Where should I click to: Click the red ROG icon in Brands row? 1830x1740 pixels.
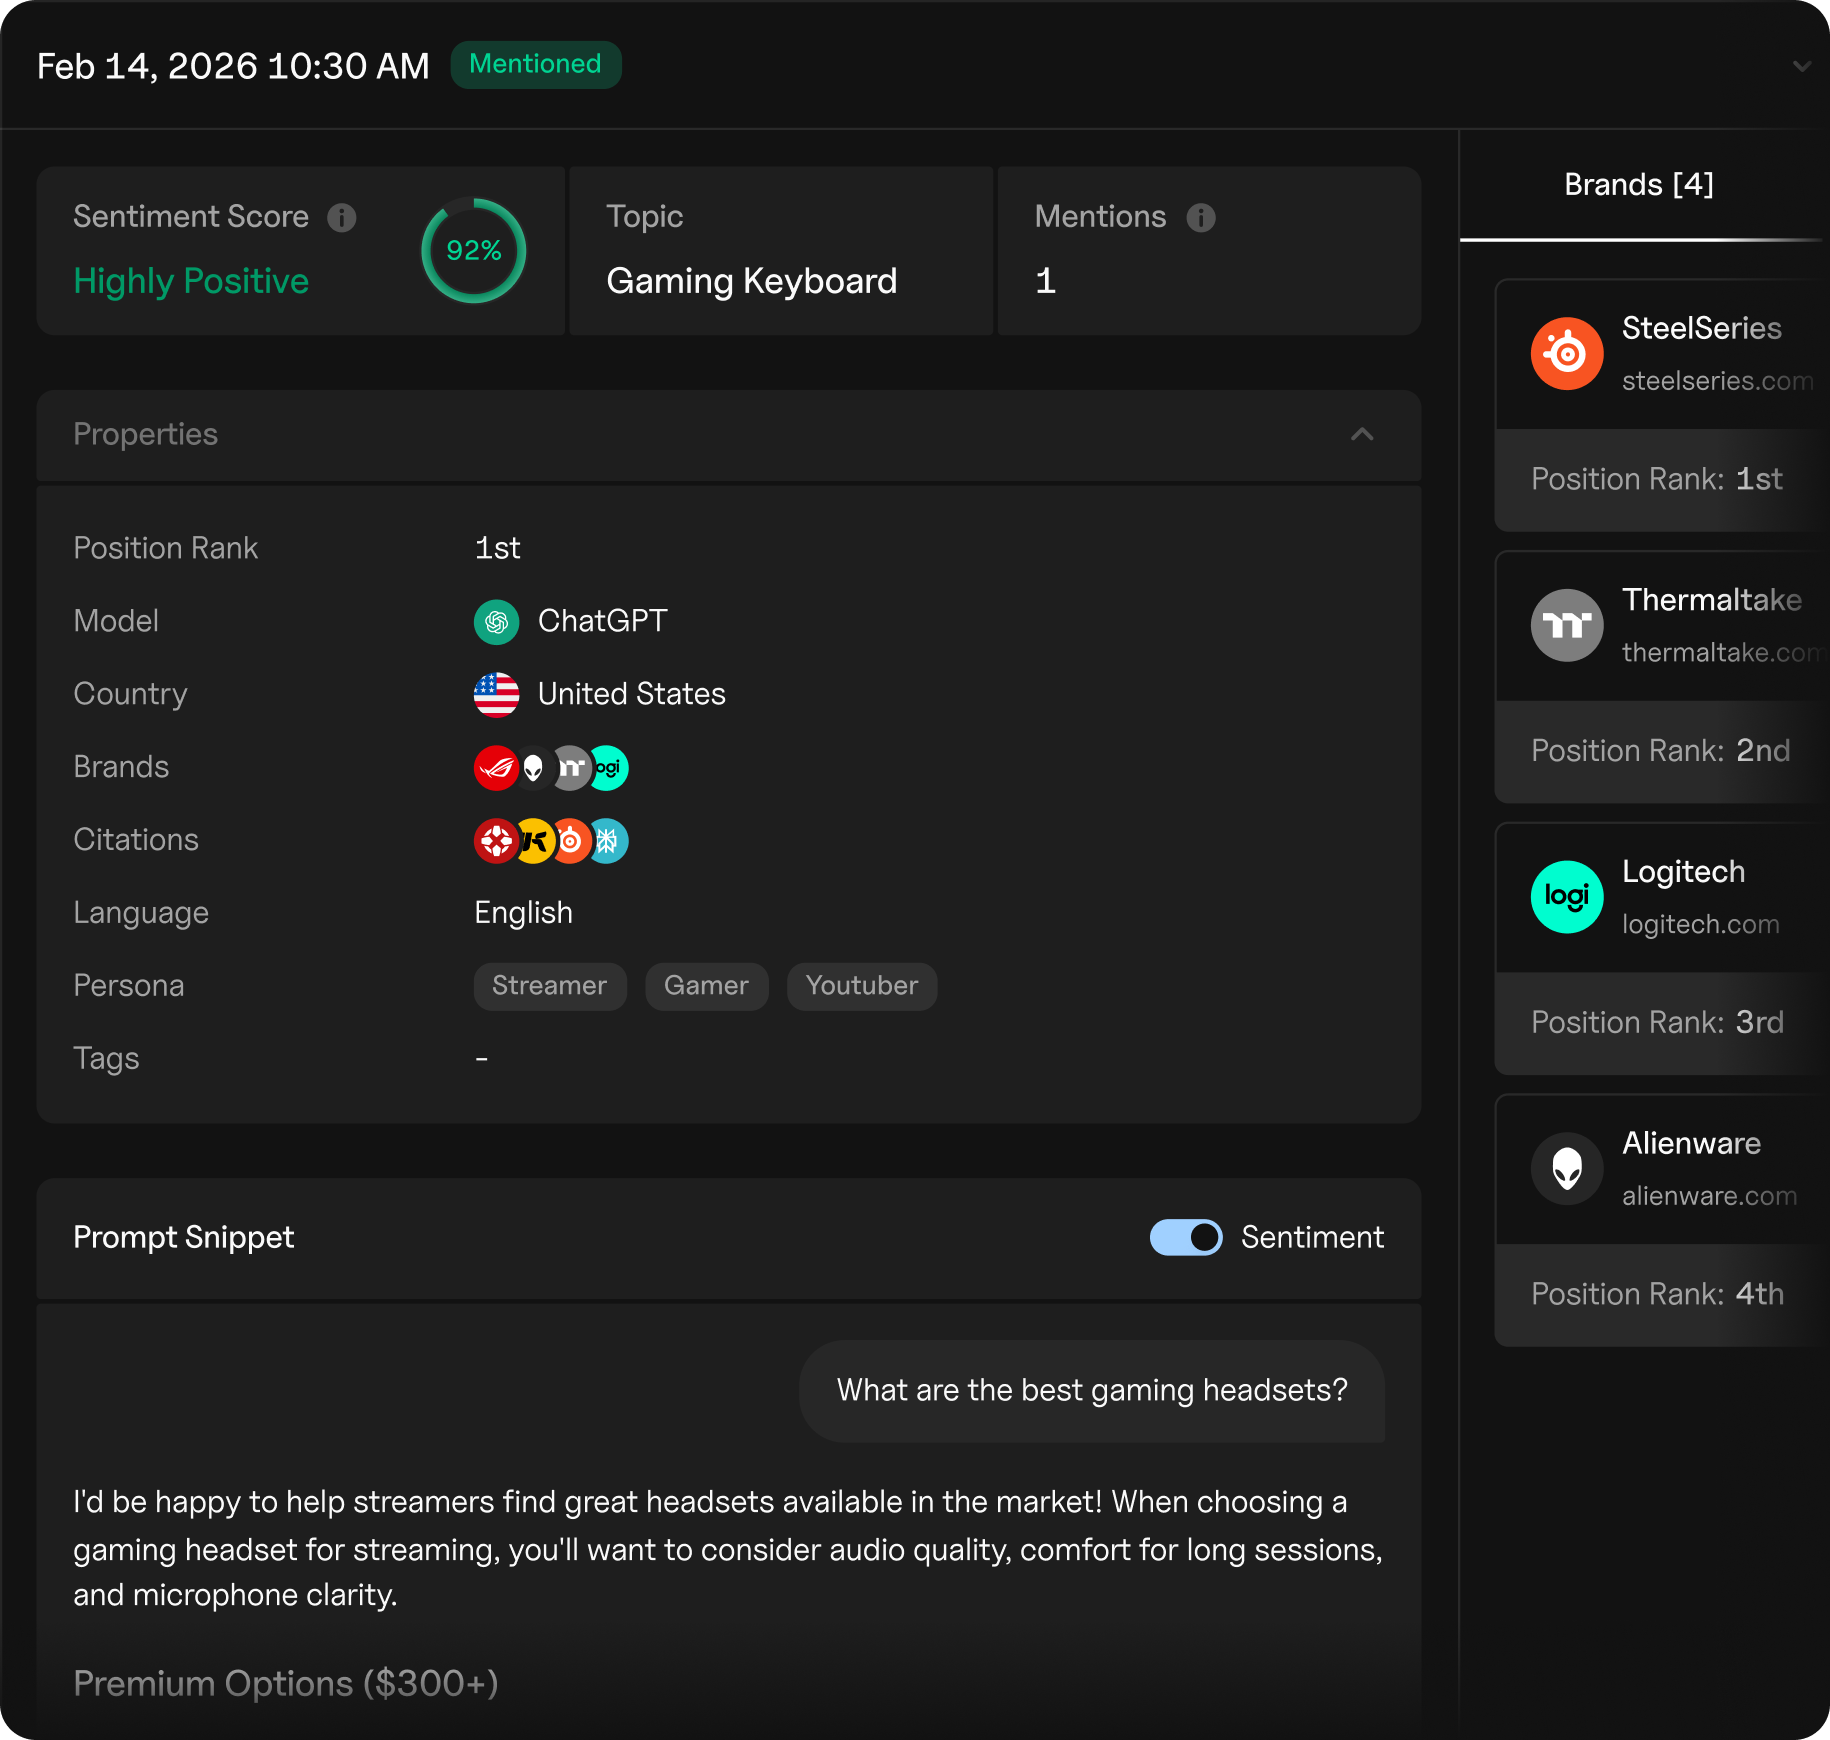point(494,768)
